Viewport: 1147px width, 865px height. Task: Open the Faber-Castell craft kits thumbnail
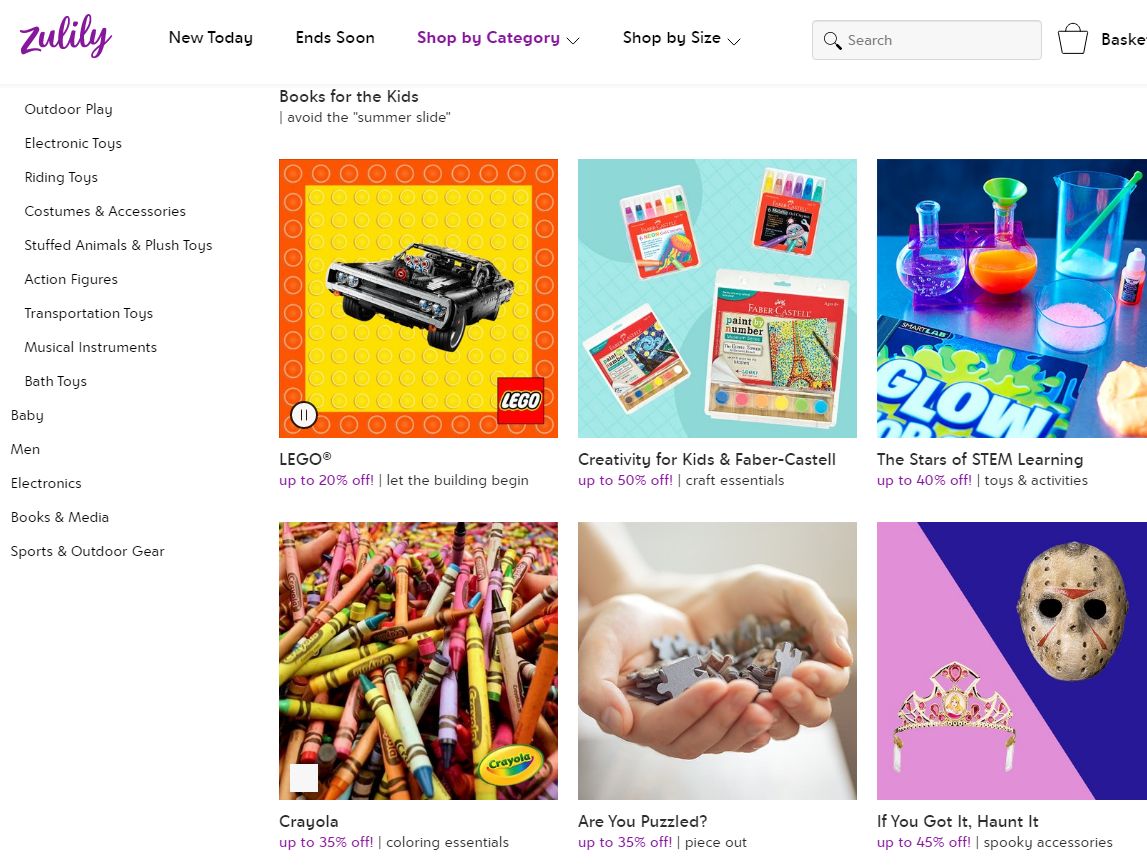tap(717, 298)
